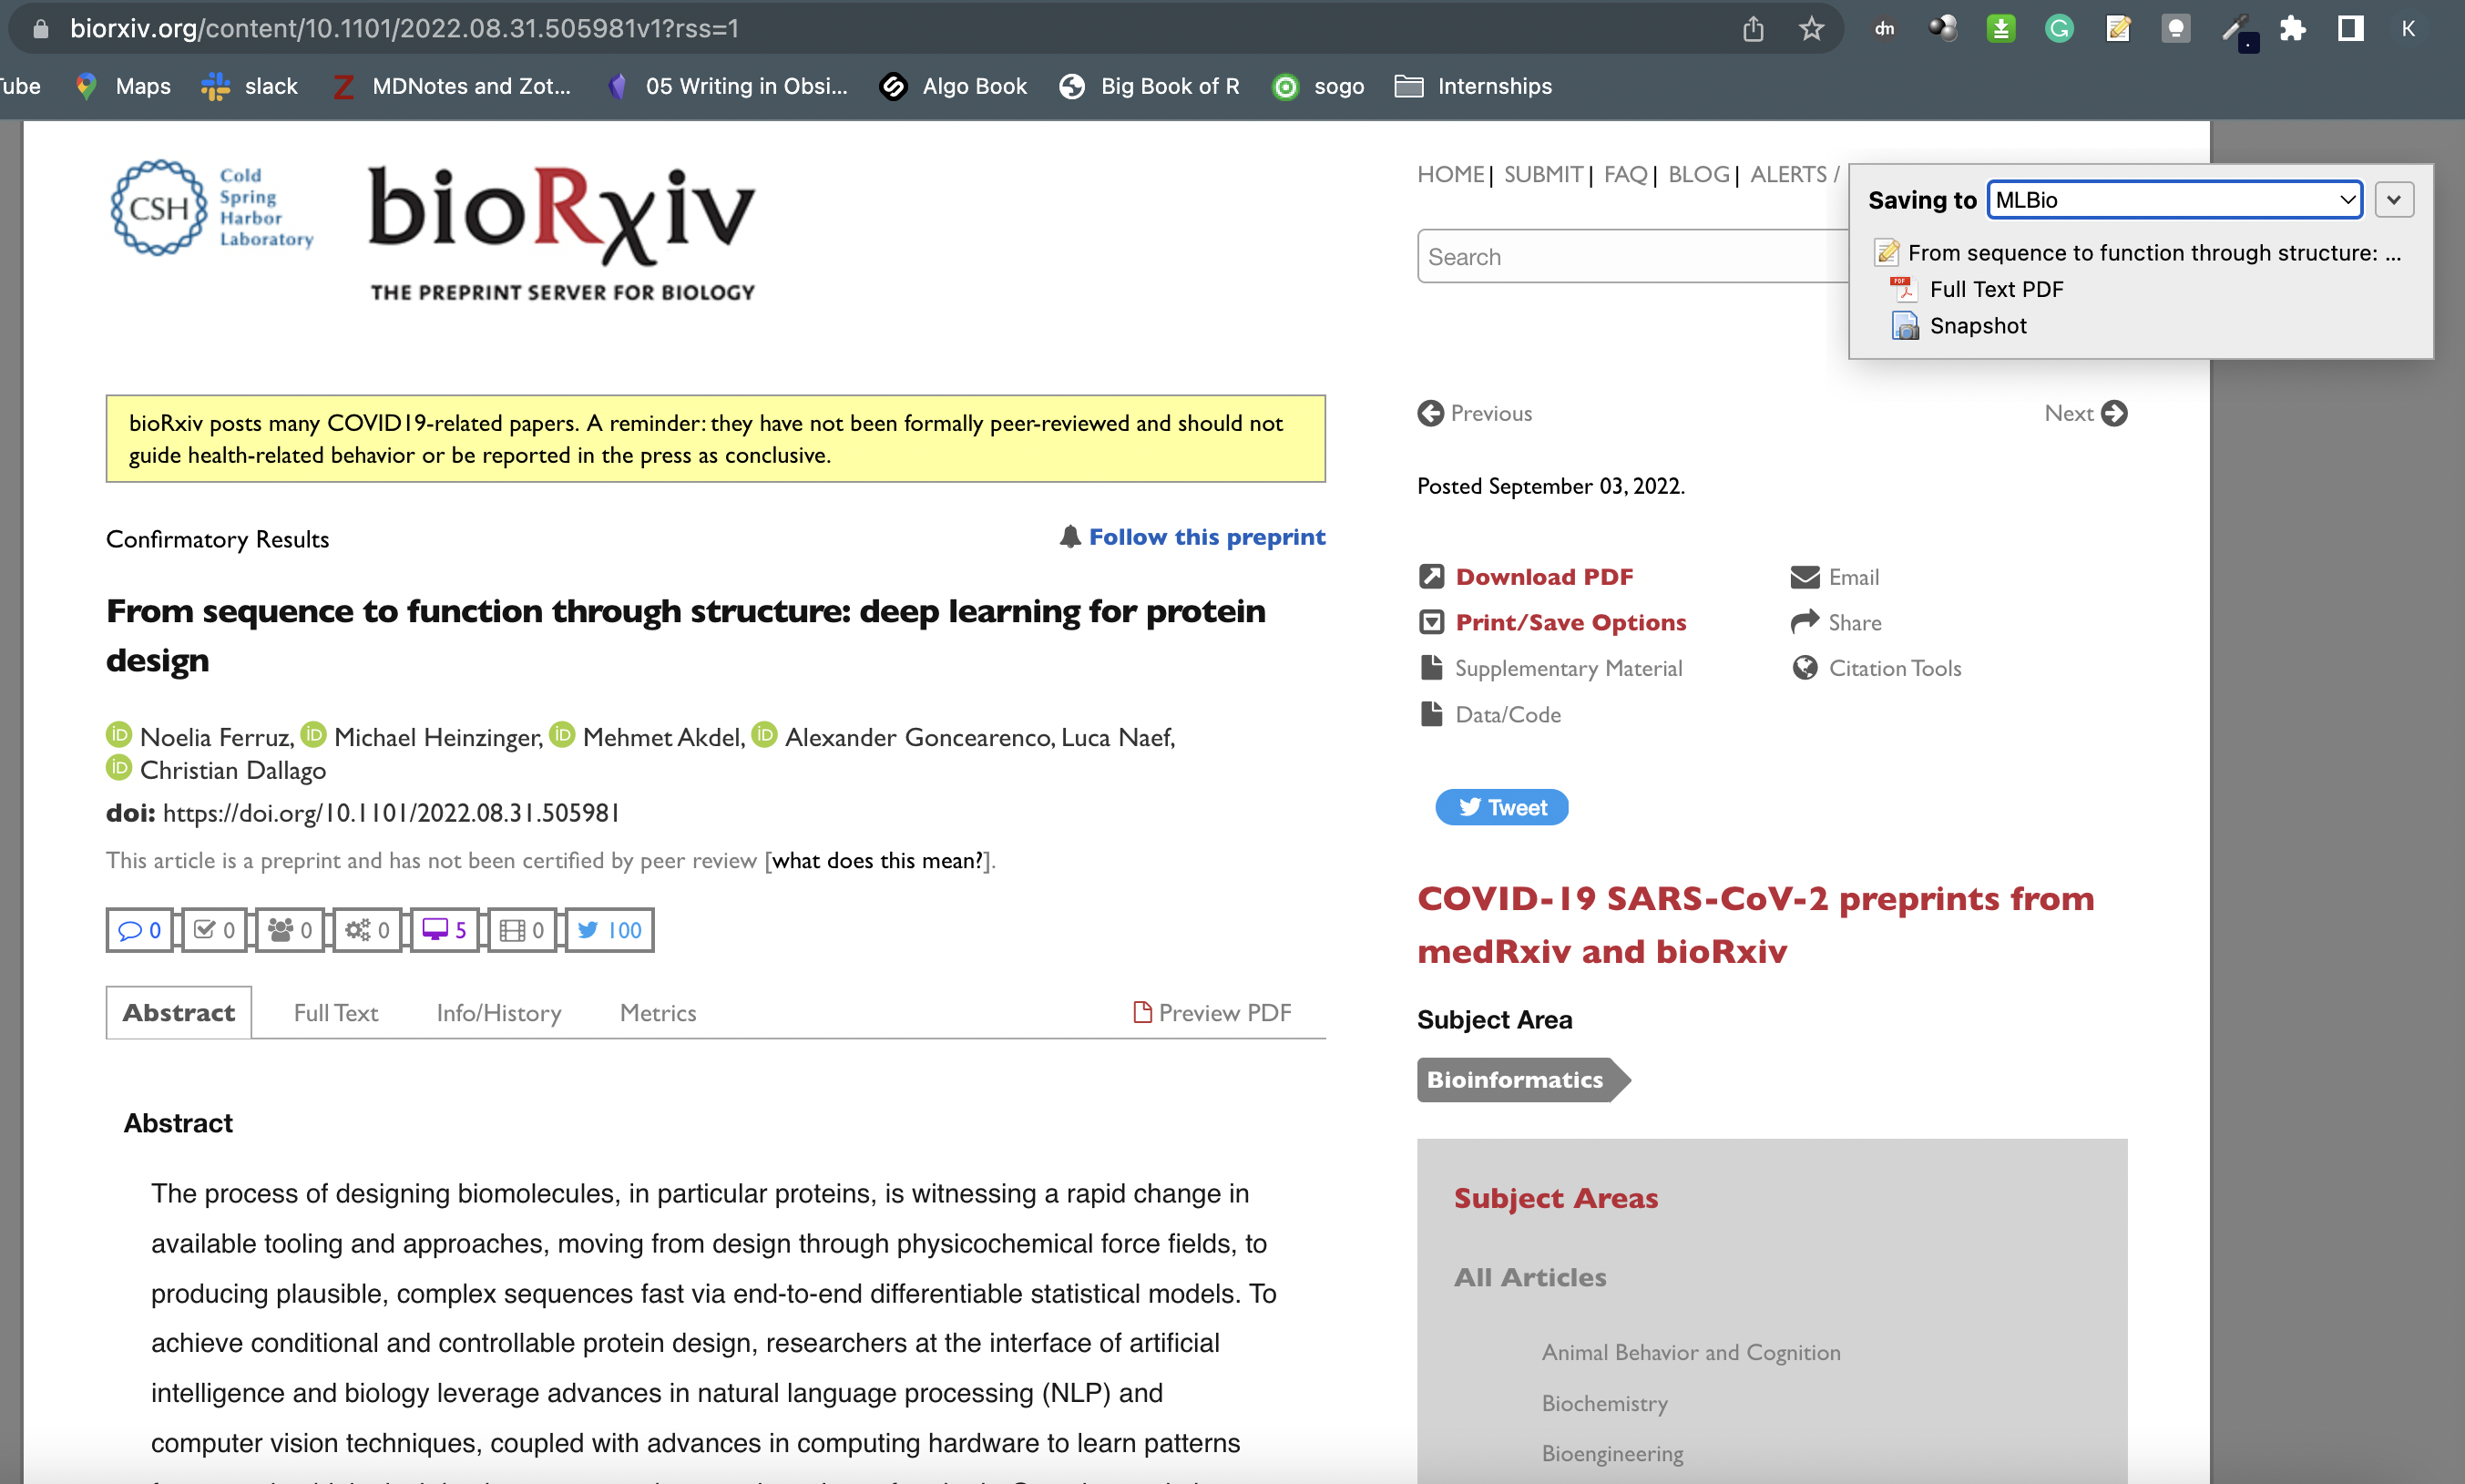Click the bioRxiv site logo
Viewport: 2465px width, 1484px height.
(562, 232)
